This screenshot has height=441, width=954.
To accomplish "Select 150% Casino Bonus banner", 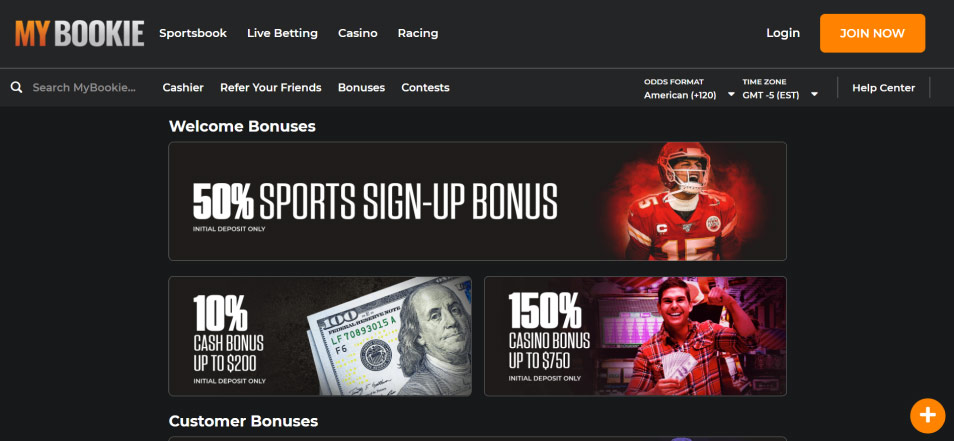I will (x=635, y=336).
